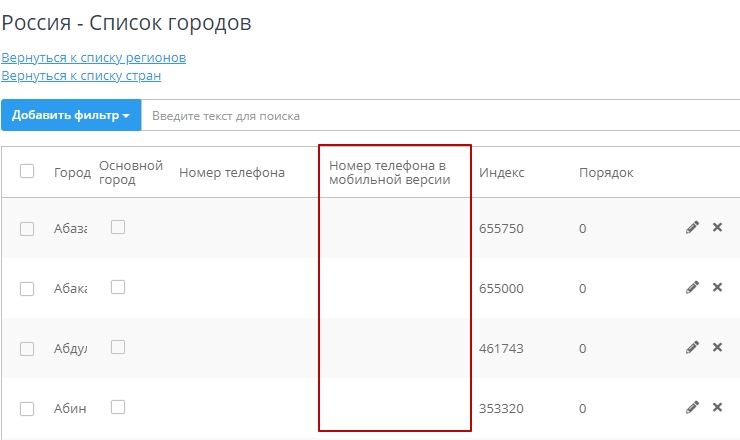
Task: Sort by the Индекс column header
Action: tap(502, 173)
